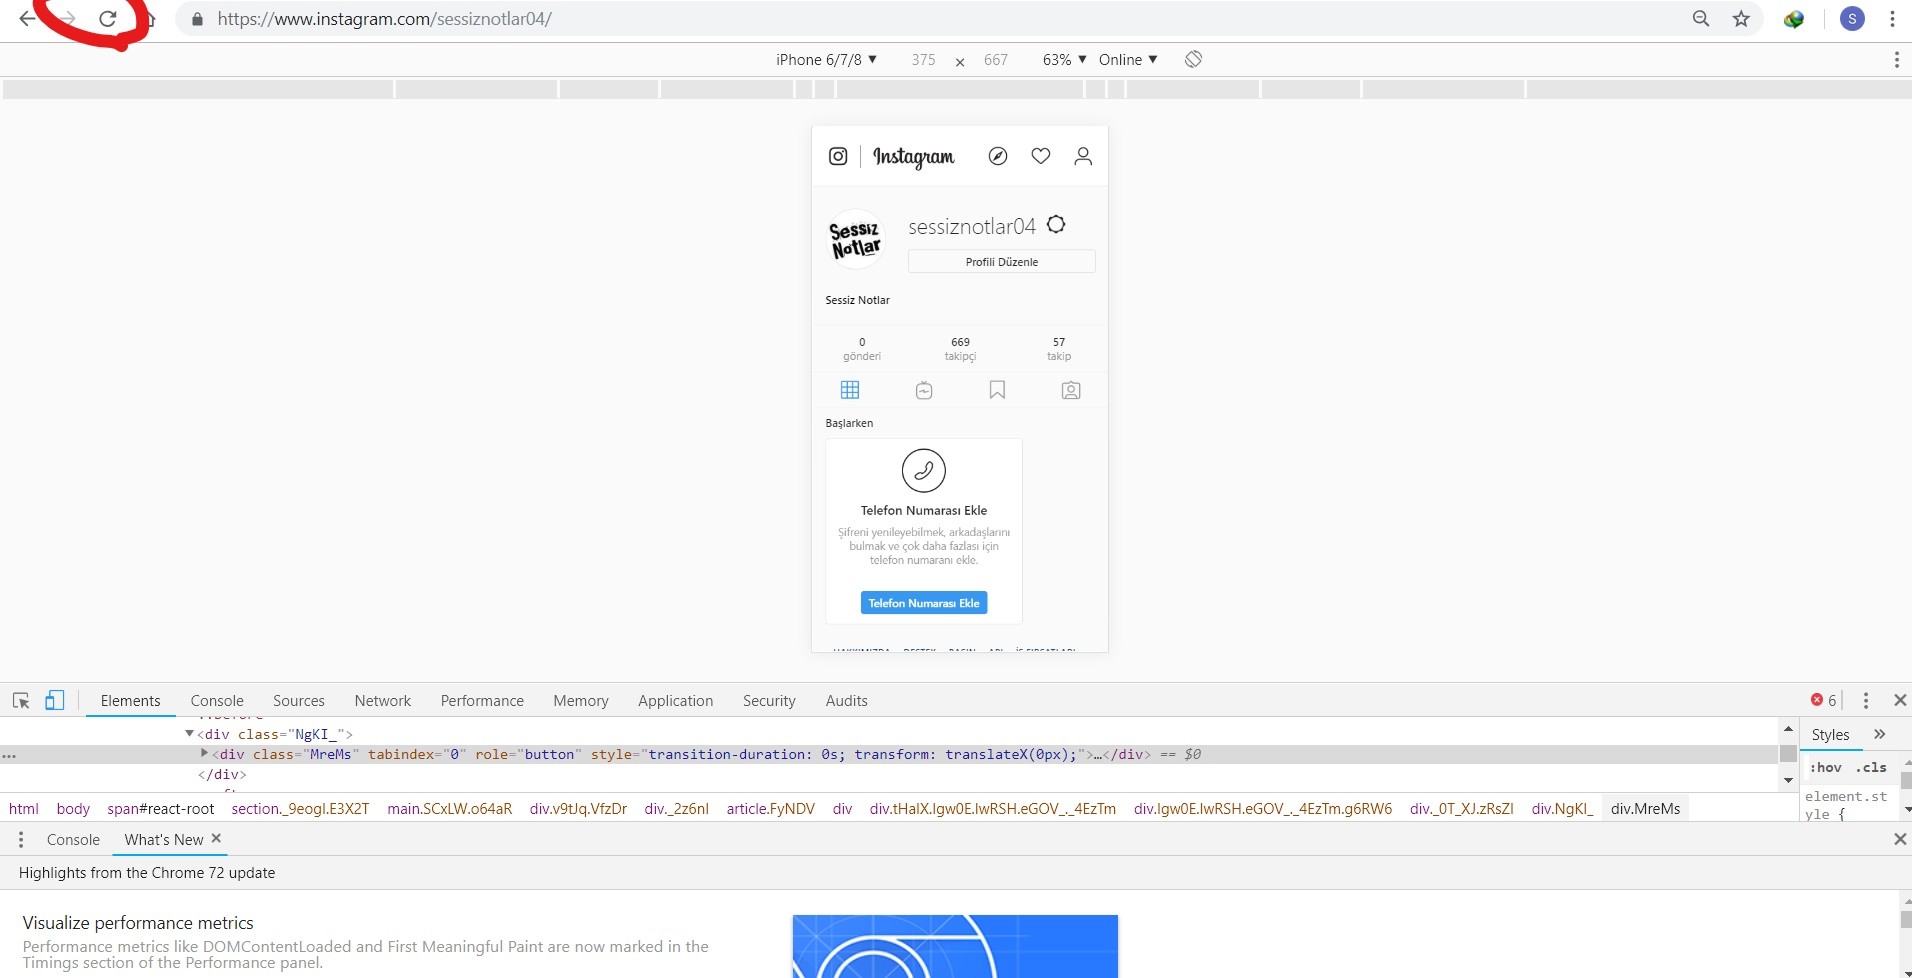Open the drawer three-dot menu beside Console

click(x=21, y=840)
